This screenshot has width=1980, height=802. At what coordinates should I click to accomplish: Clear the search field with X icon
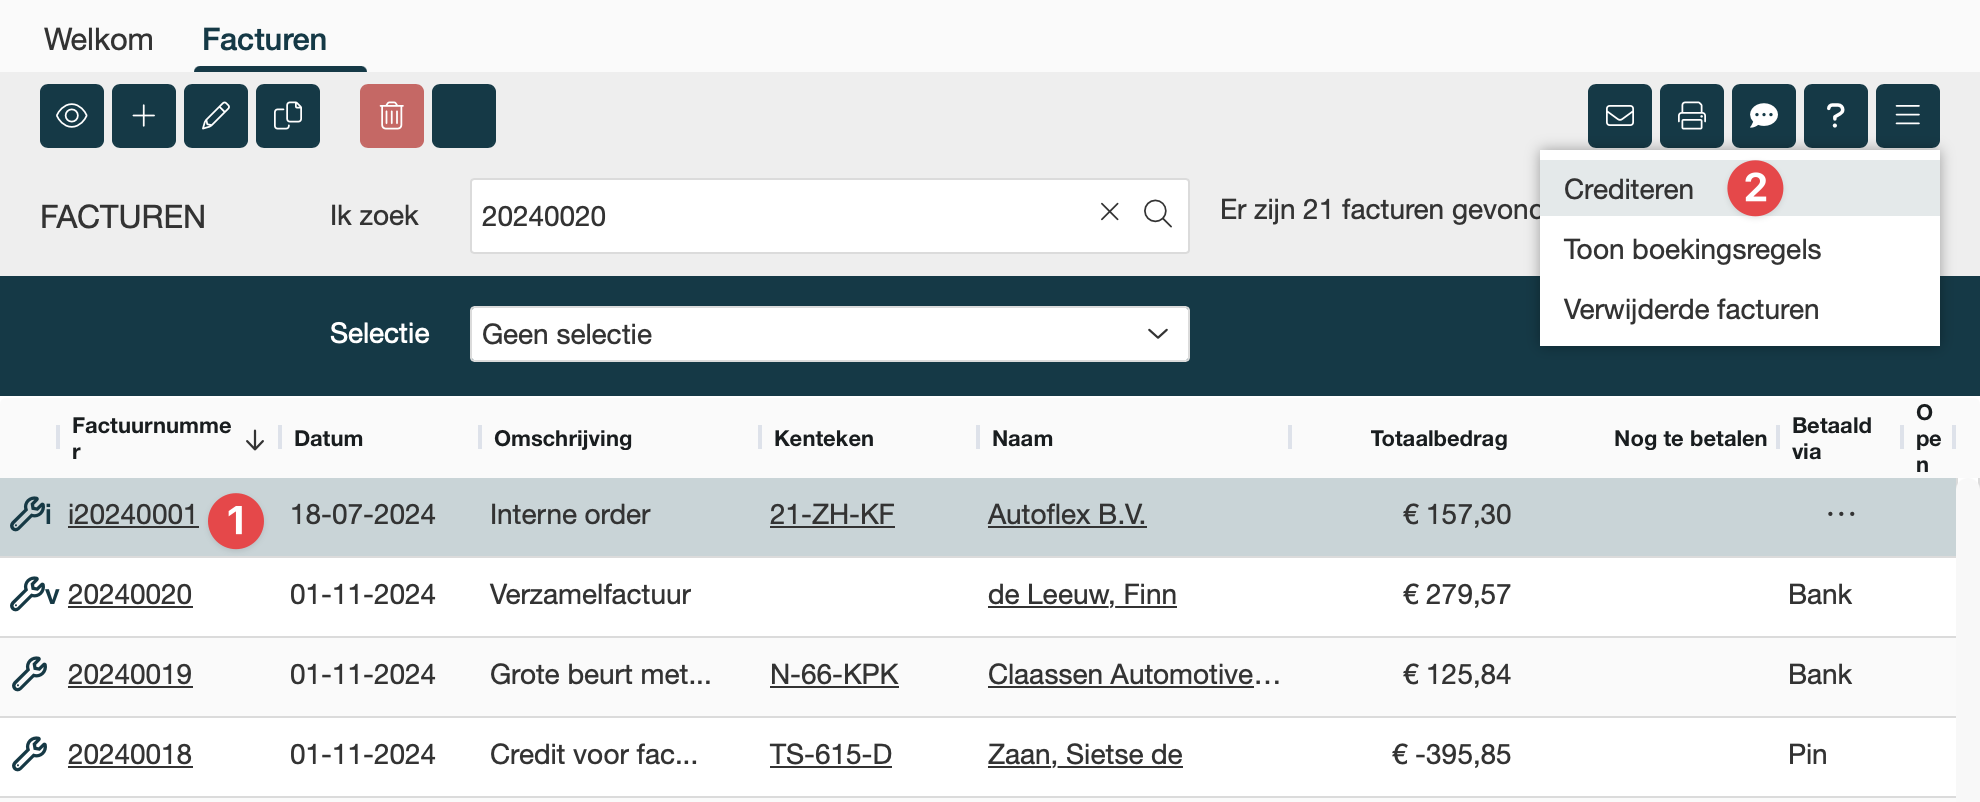tap(1109, 212)
